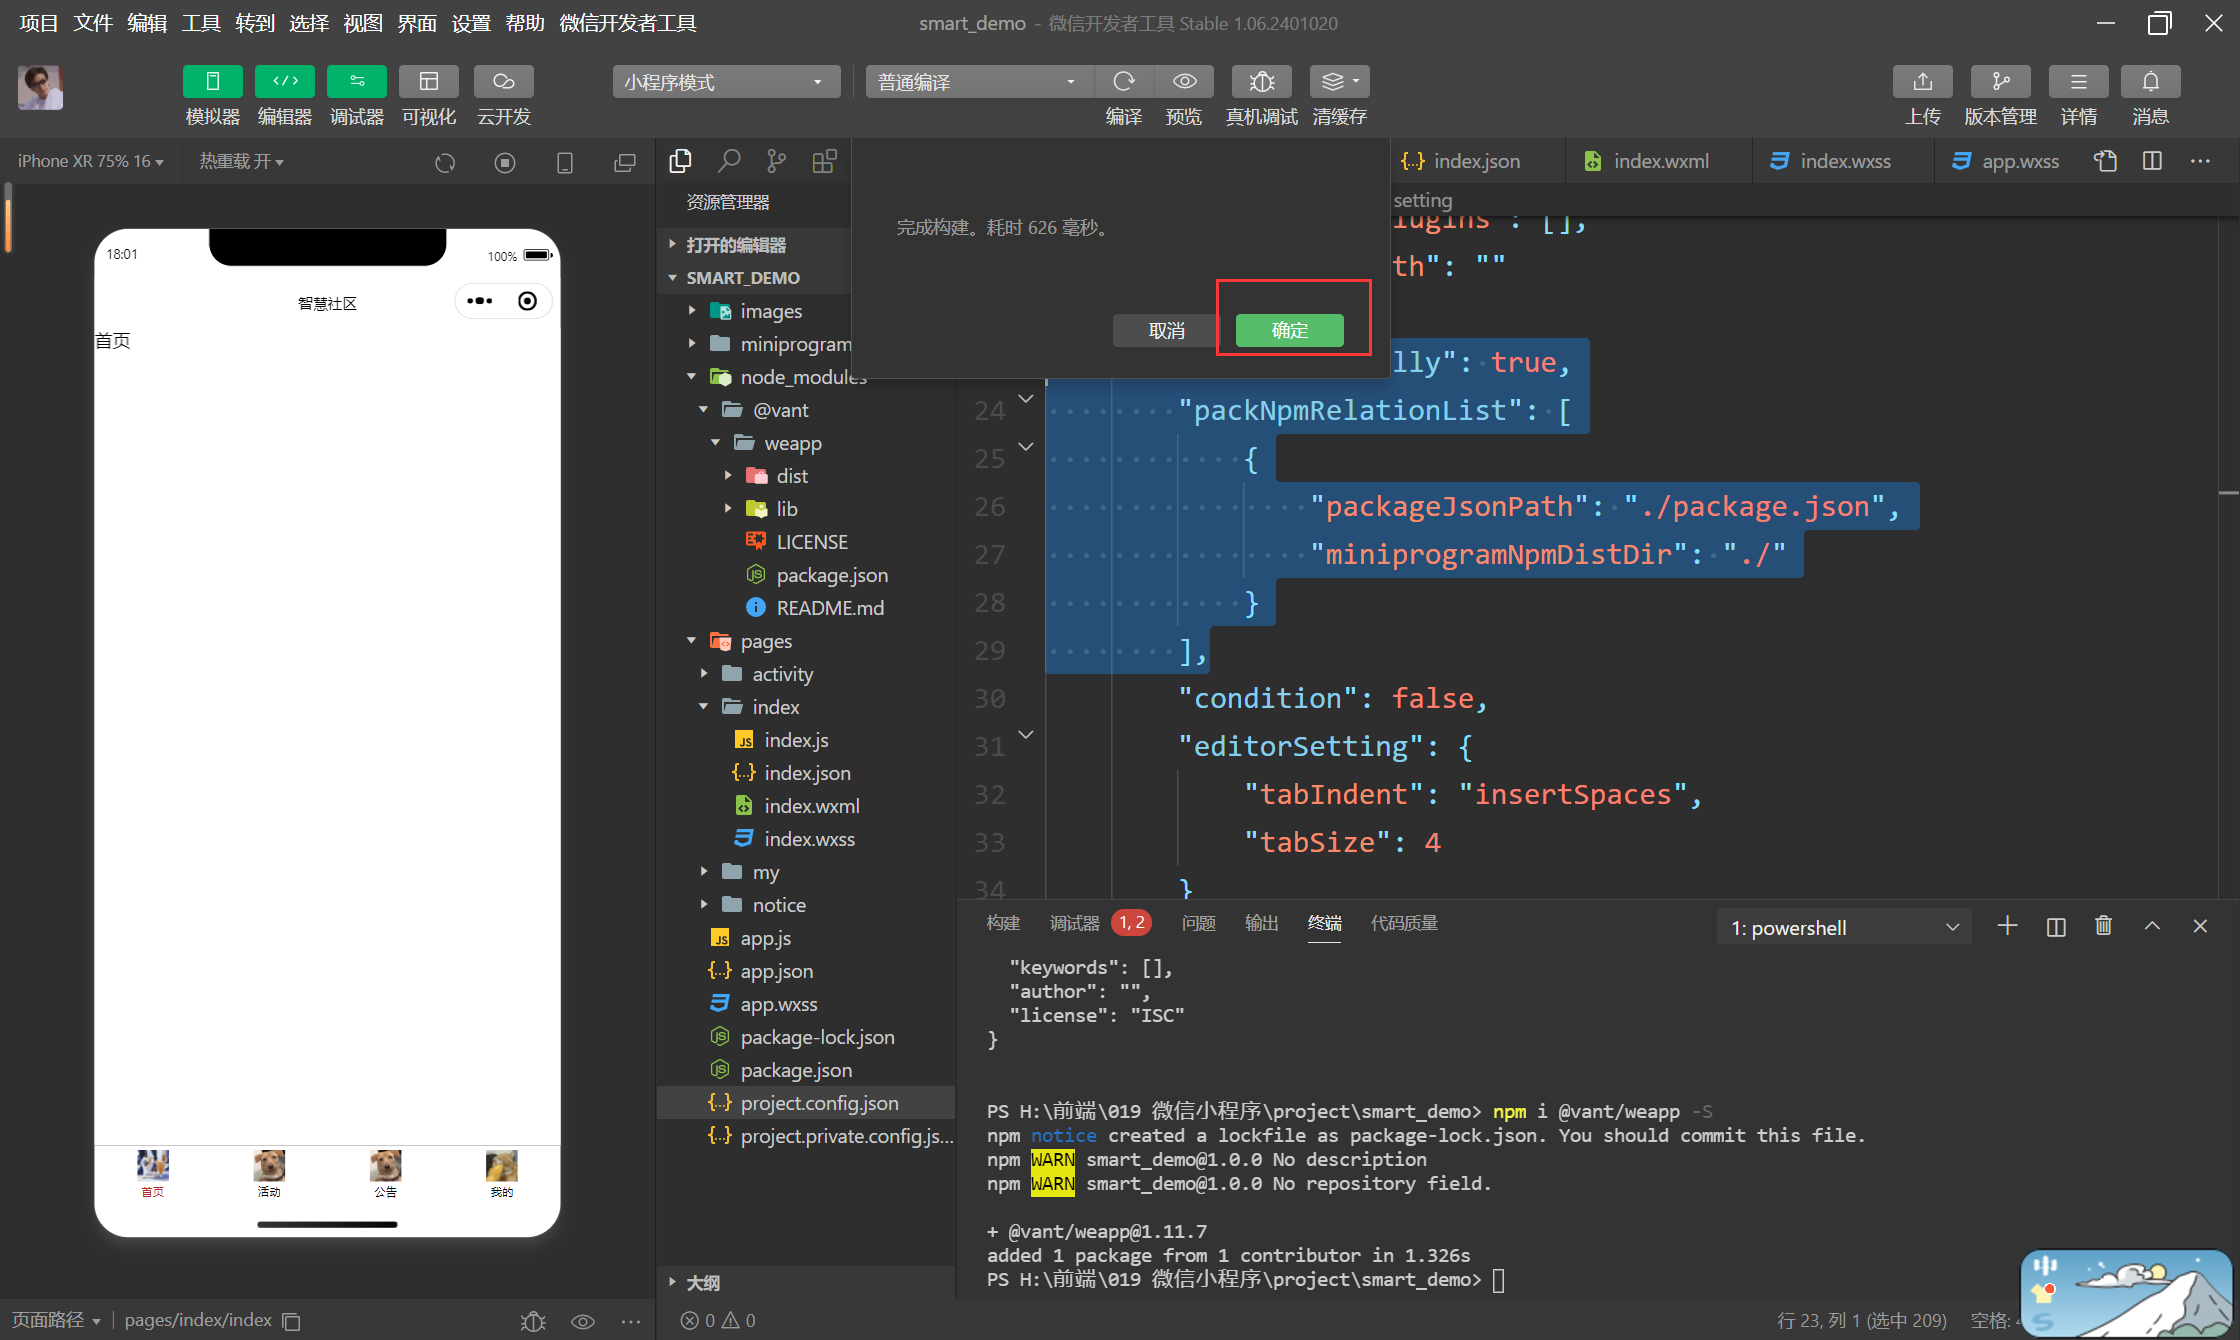Click the 取消 button in dialog

[1166, 331]
